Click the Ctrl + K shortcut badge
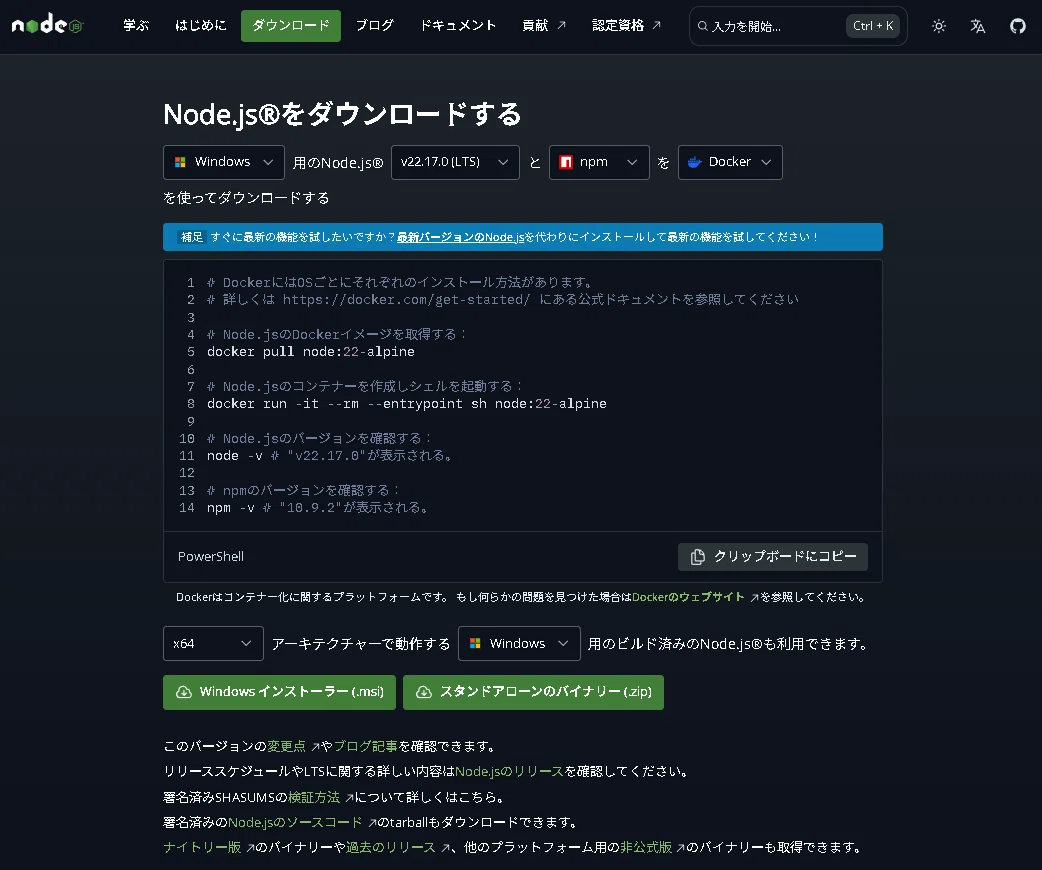1042x870 pixels. pyautogui.click(x=873, y=26)
